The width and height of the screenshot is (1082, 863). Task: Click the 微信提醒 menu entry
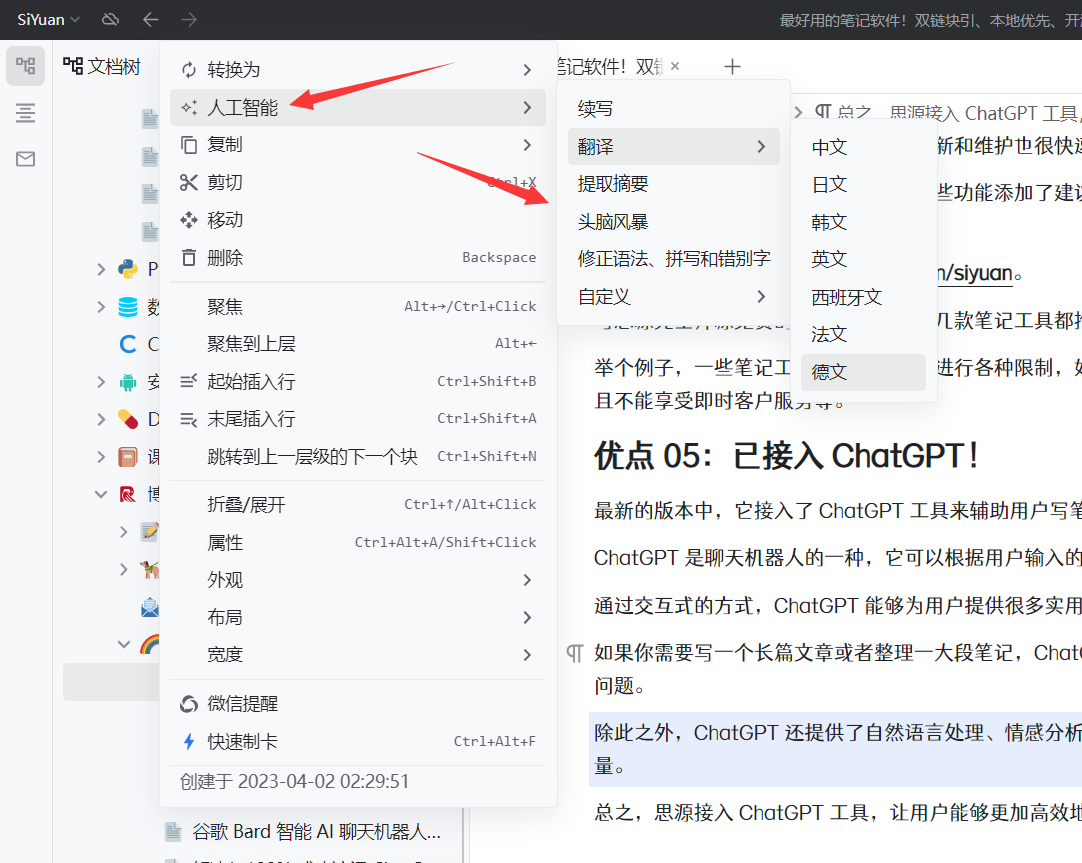357,704
